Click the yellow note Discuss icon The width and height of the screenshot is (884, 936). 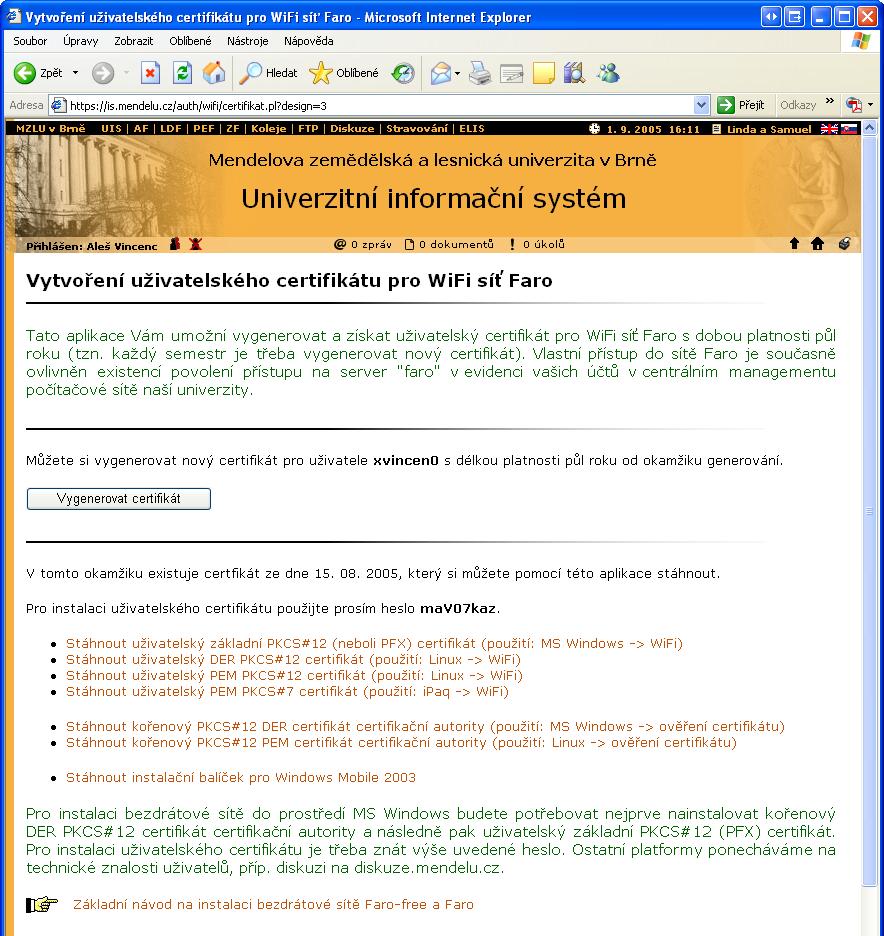click(x=543, y=73)
